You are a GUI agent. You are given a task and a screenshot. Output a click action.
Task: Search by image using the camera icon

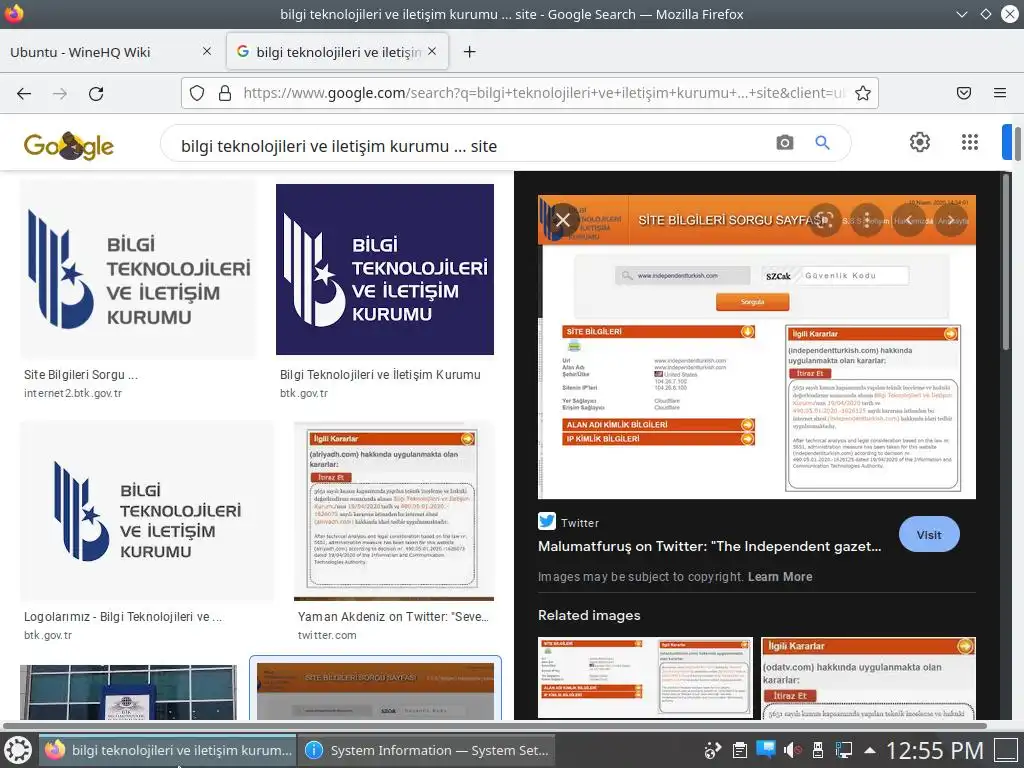(784, 142)
